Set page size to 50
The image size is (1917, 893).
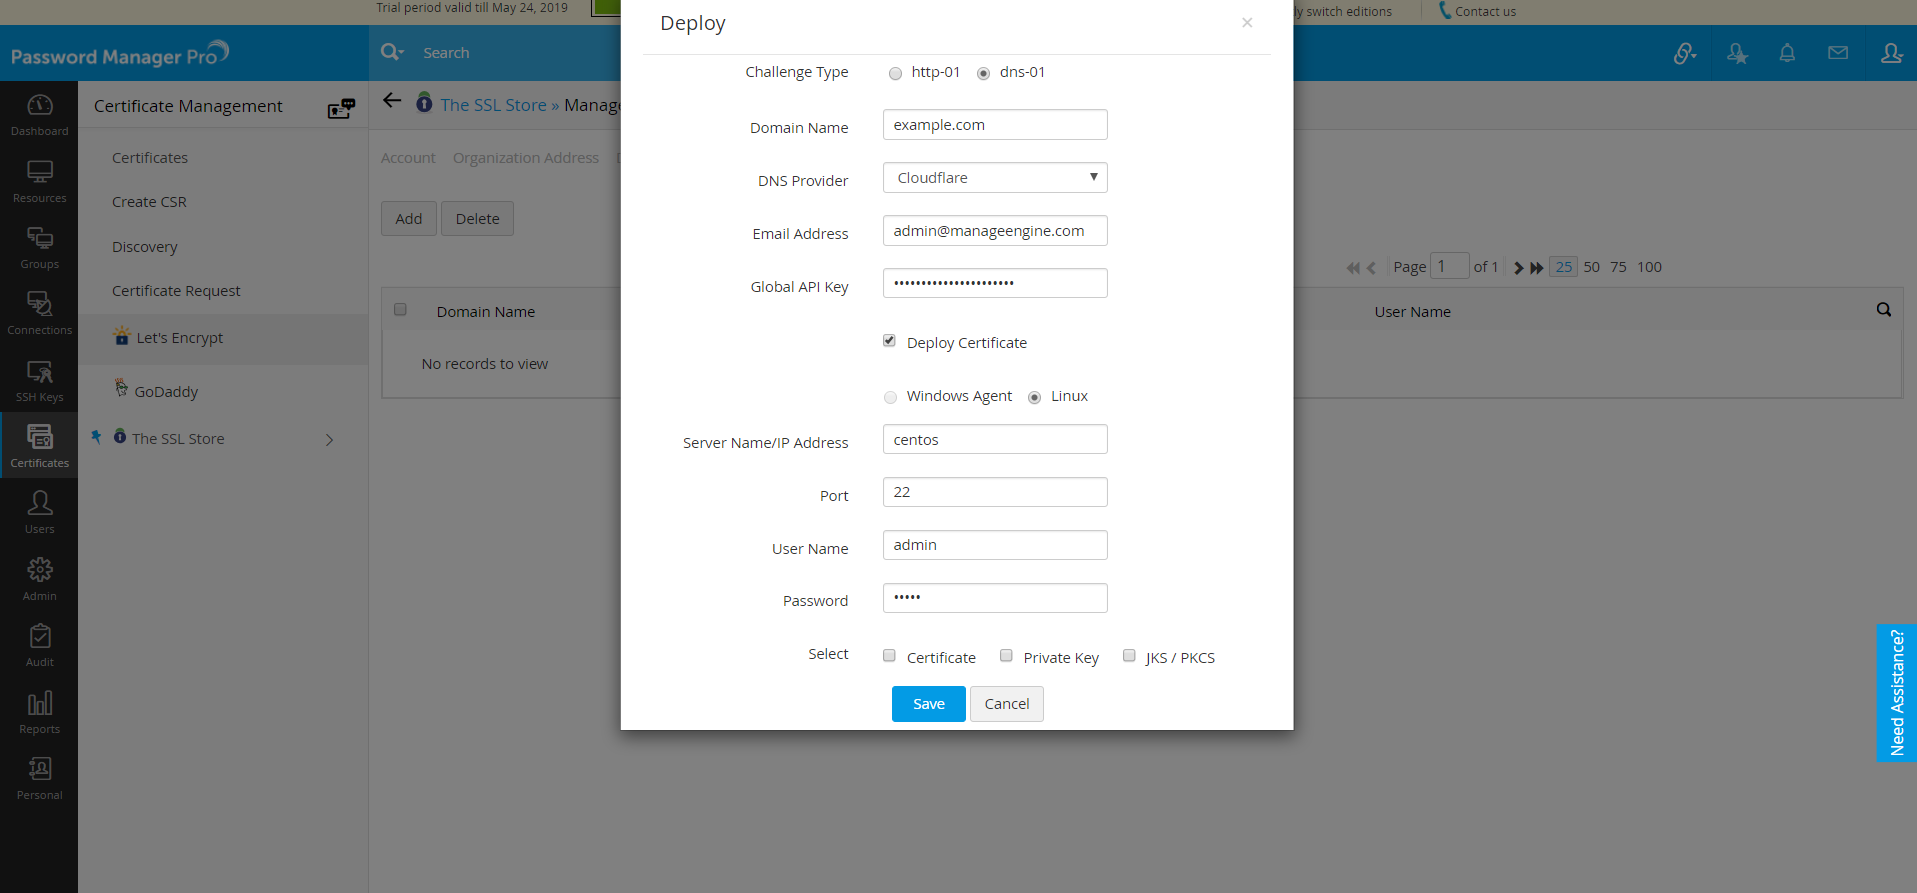(x=1592, y=267)
